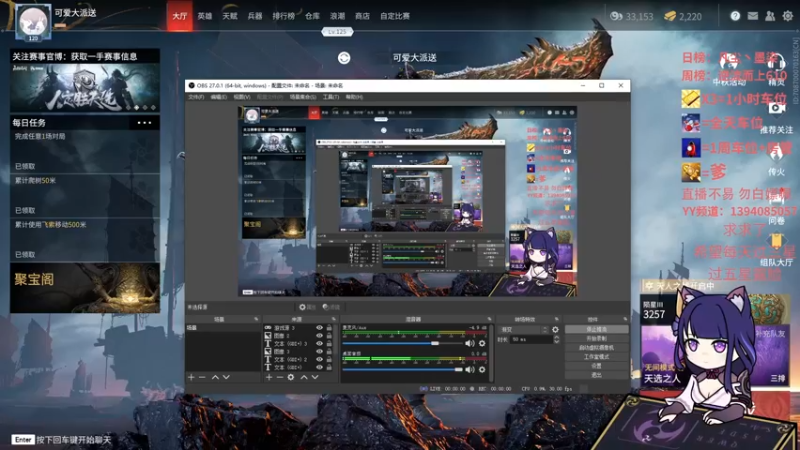This screenshot has width=800, height=450.
Task: Pop out the 混音器 dock panel icon
Action: coord(489,319)
